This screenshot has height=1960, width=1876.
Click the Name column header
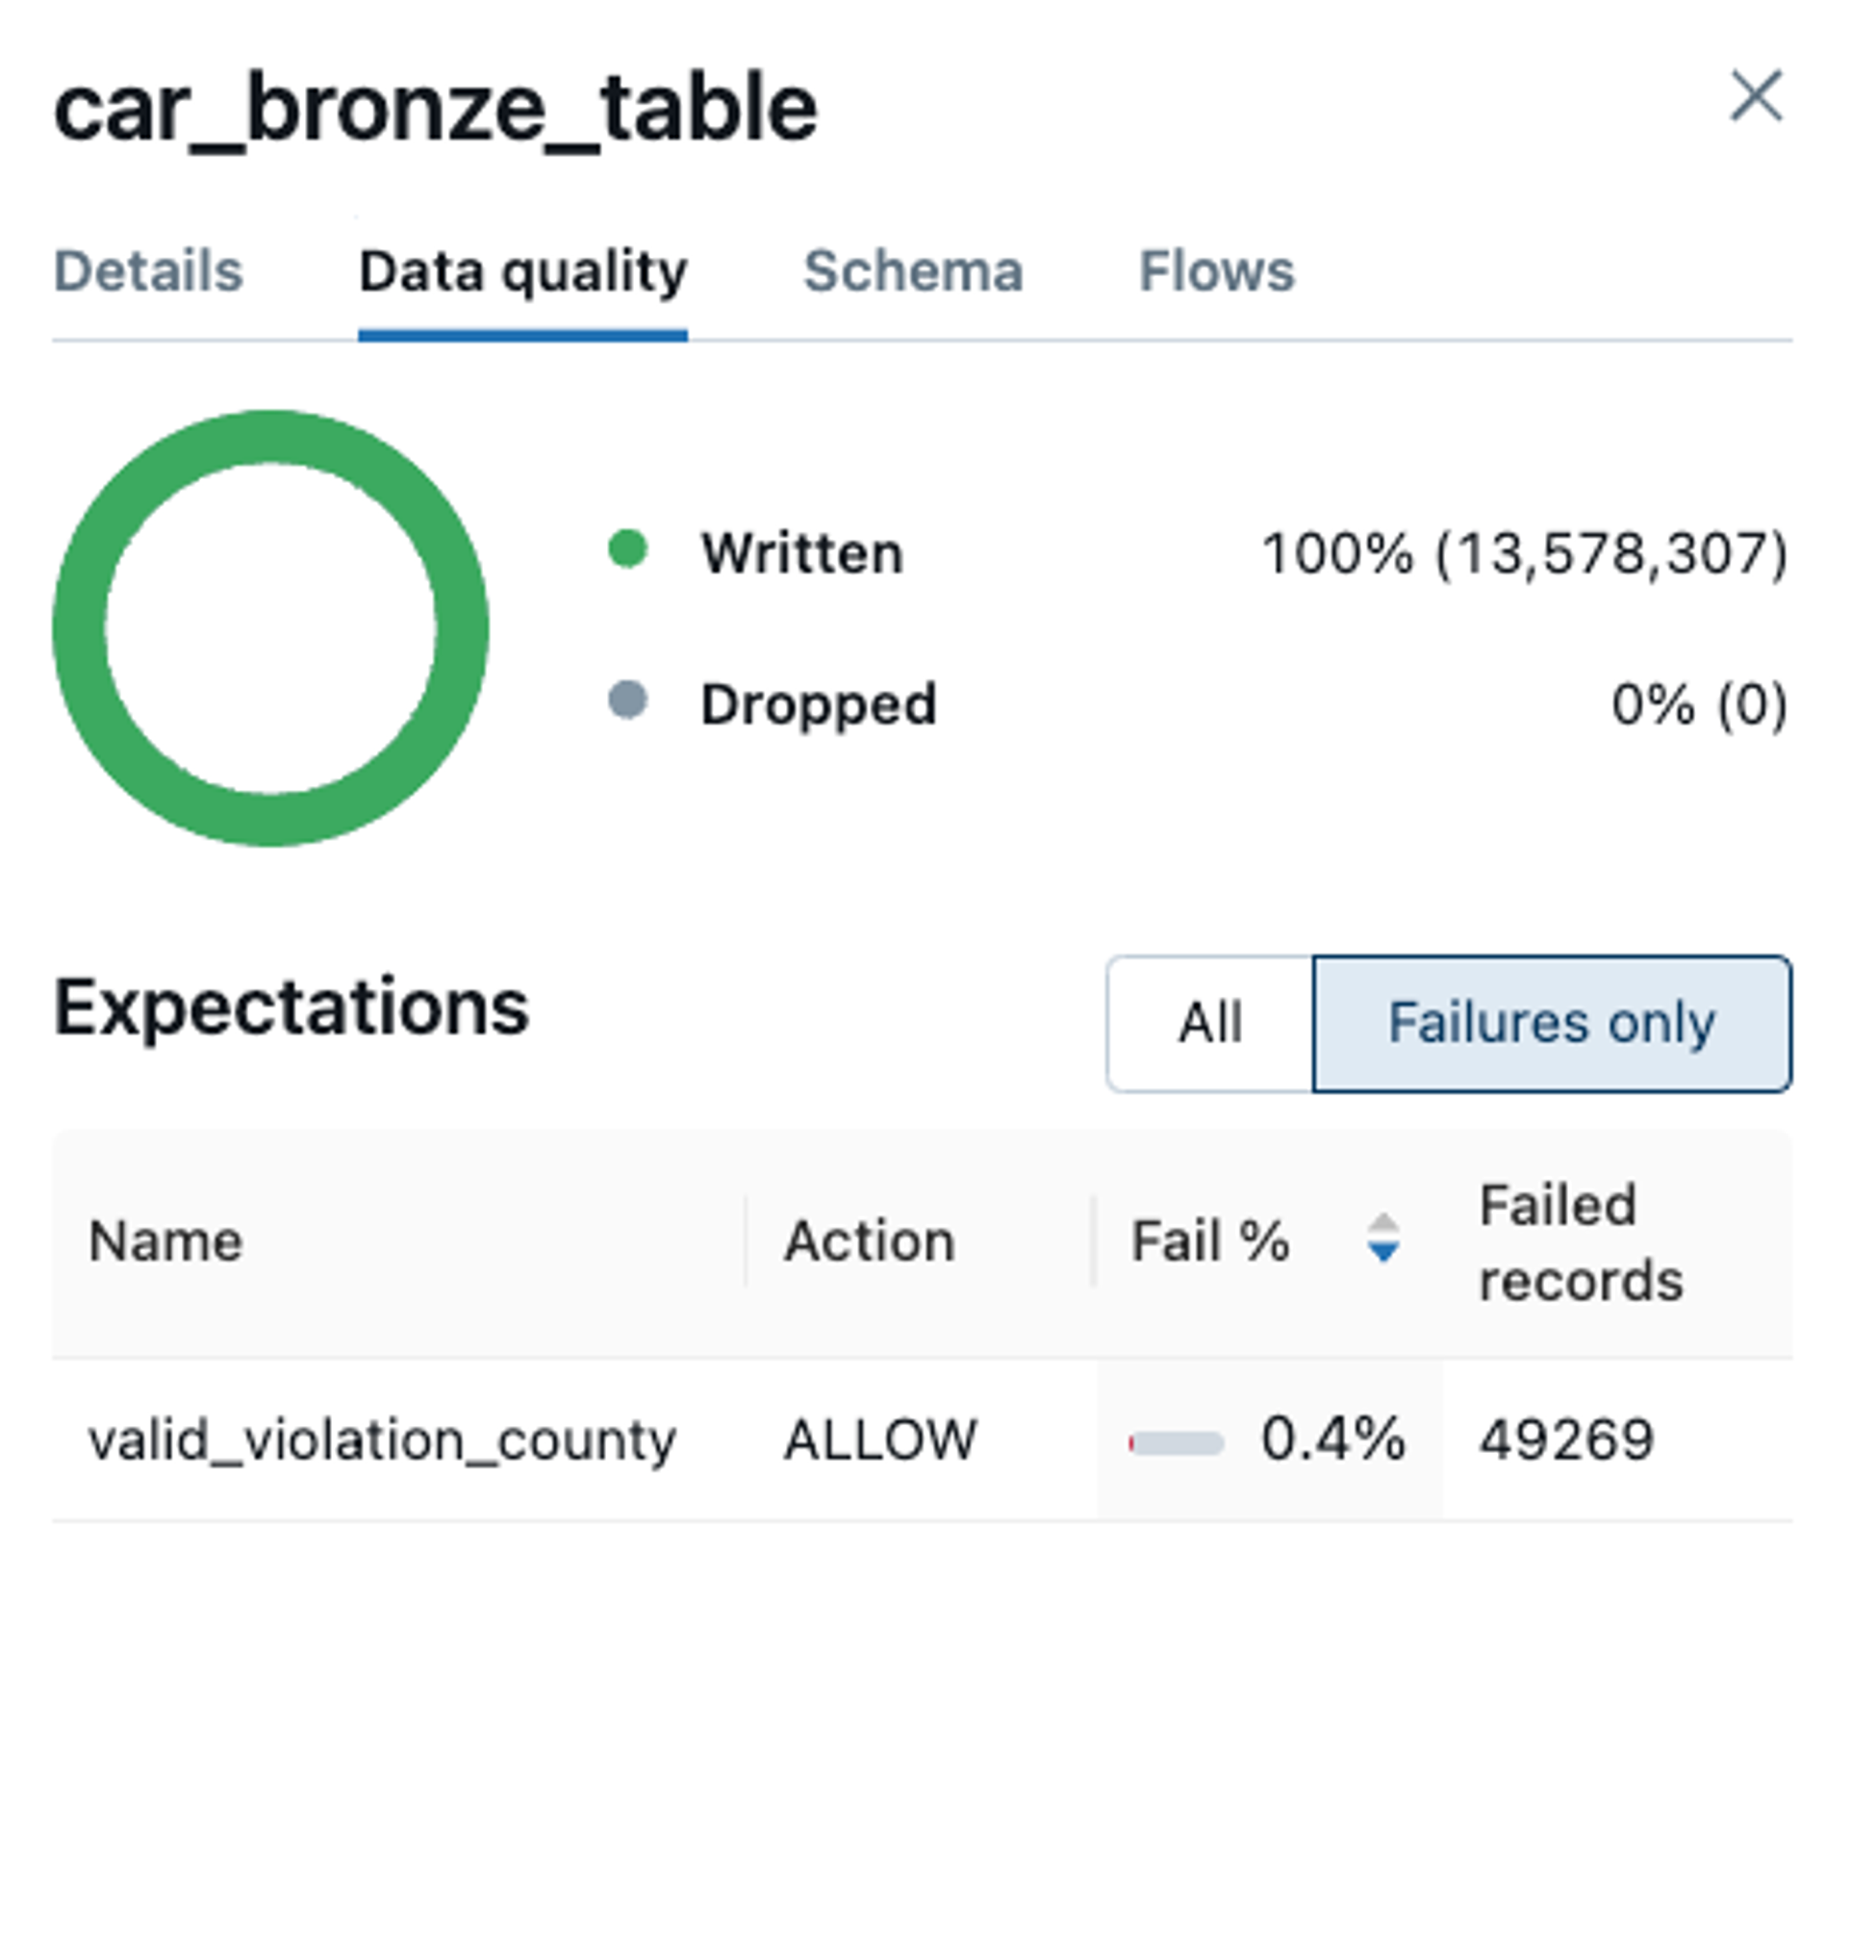coord(166,1241)
